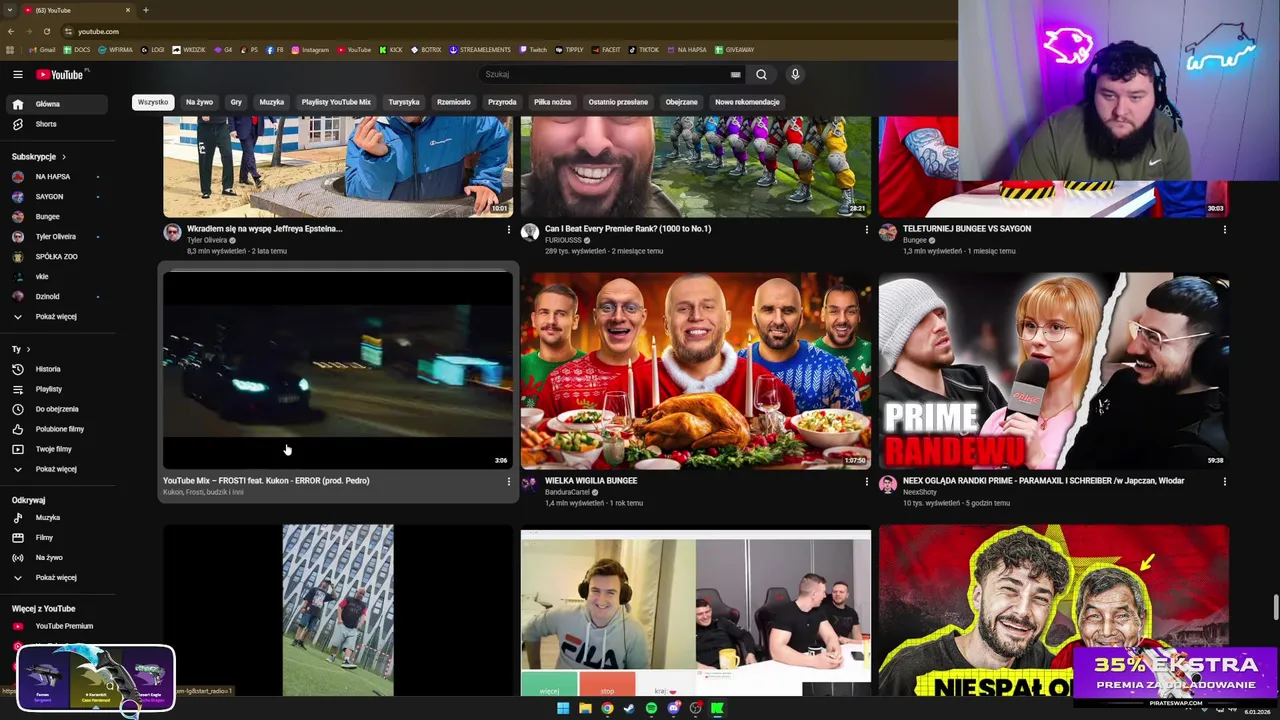Click the browser back arrow
The image size is (1280, 720).
coord(11,31)
